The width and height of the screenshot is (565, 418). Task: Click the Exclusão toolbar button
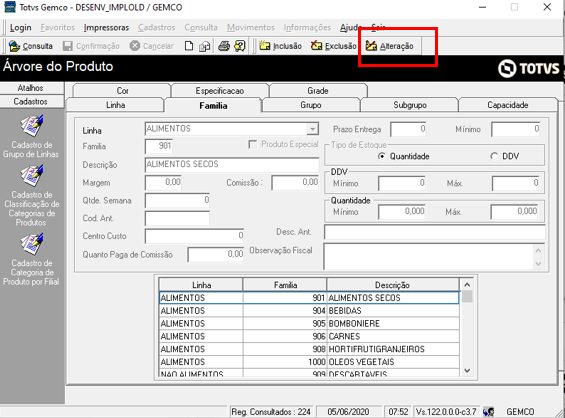coord(333,46)
